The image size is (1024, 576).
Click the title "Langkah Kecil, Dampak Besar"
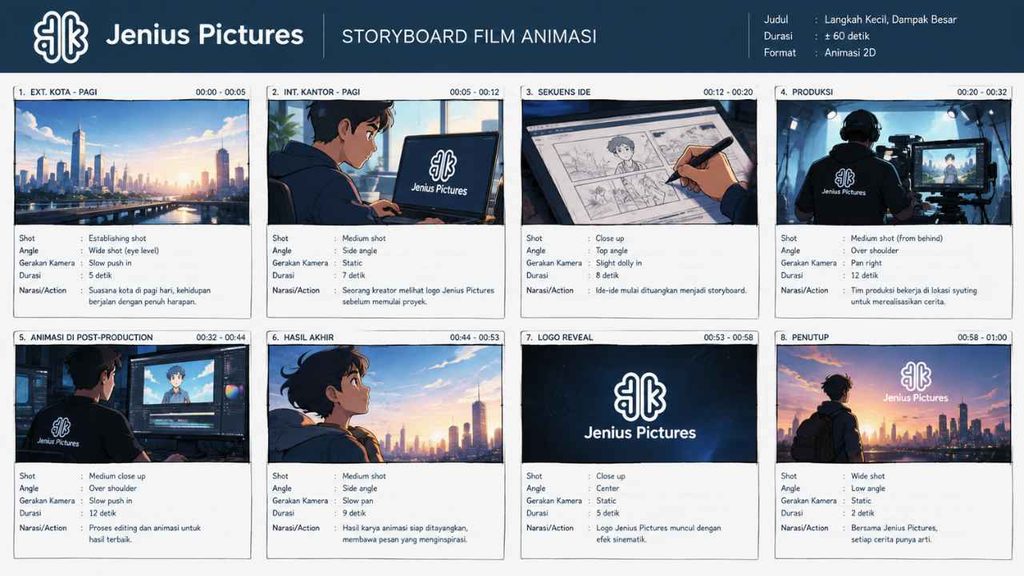coord(890,20)
